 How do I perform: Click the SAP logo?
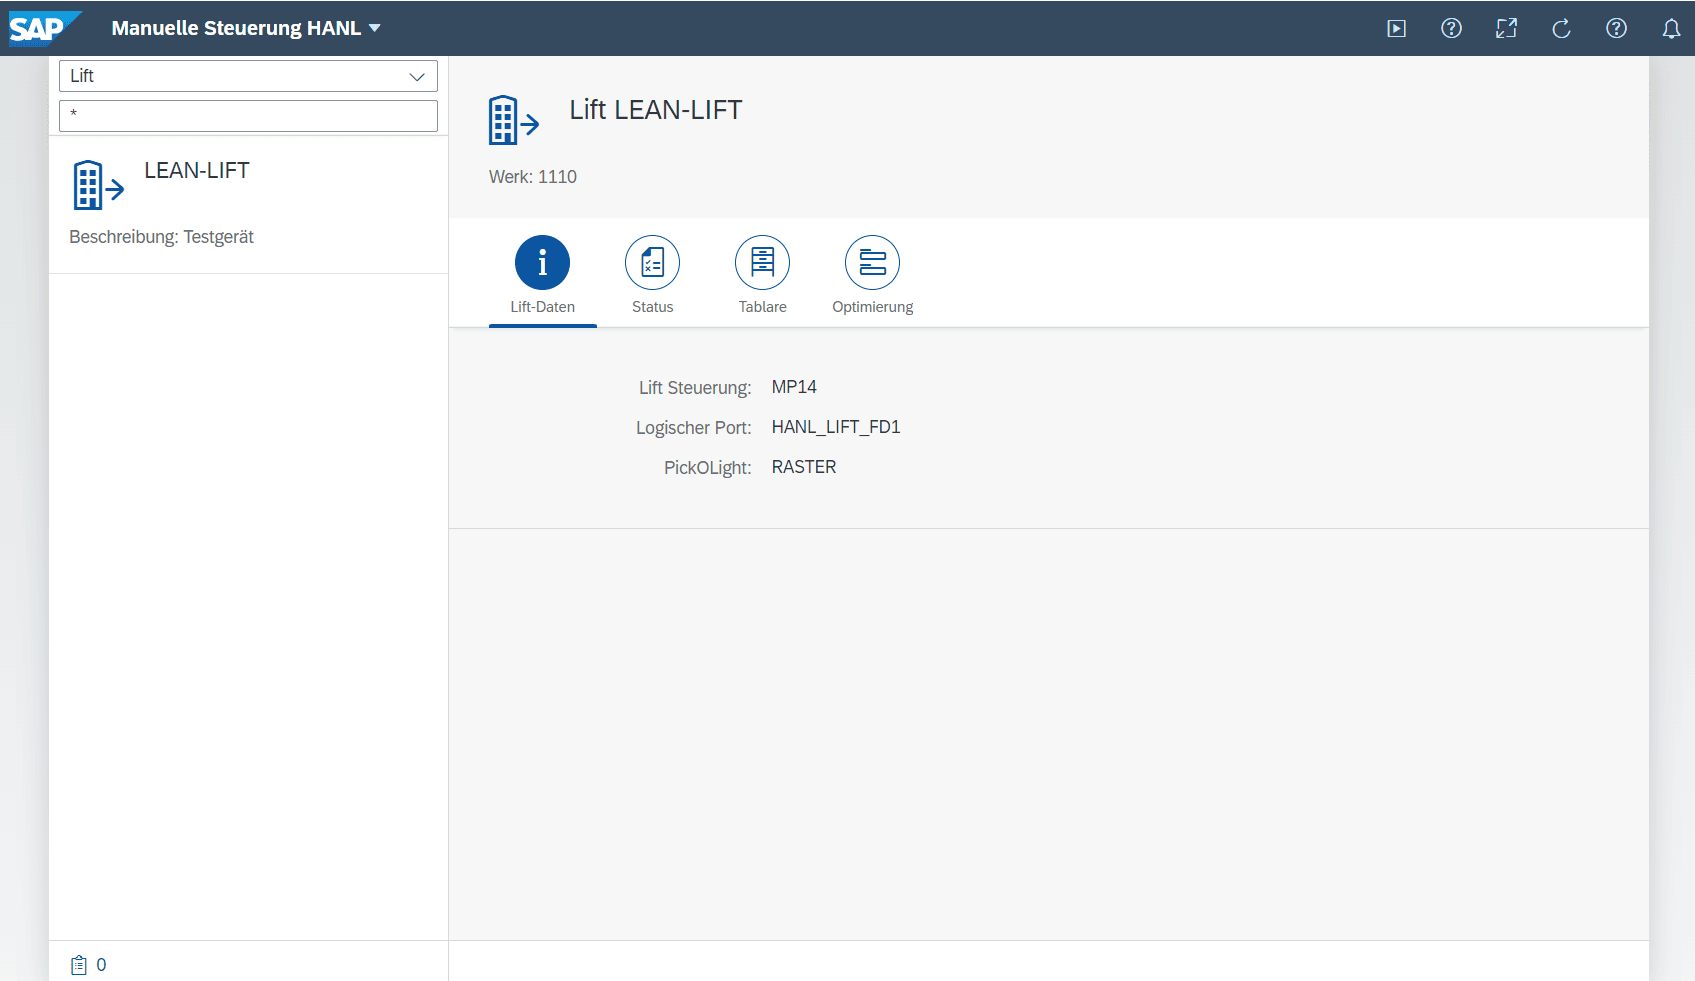pos(44,28)
